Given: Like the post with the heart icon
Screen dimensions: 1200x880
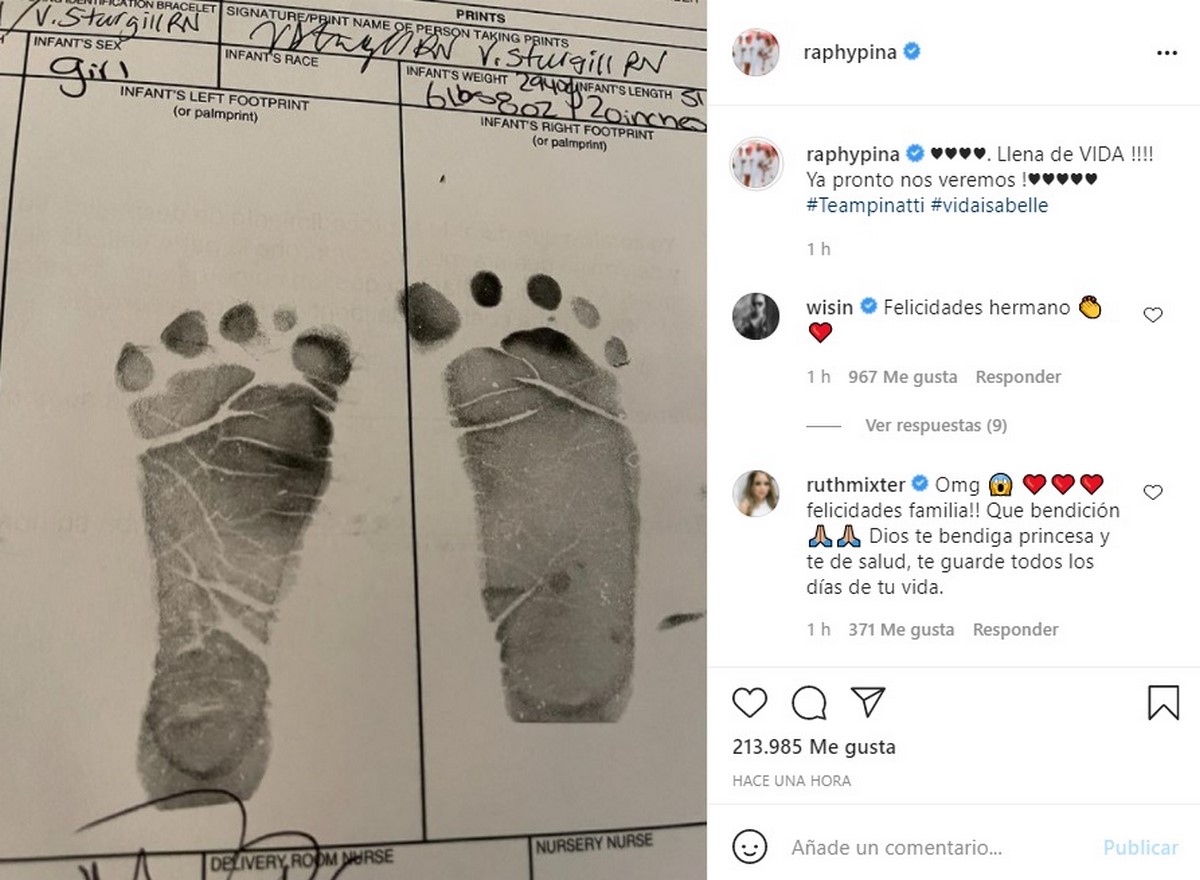Looking at the screenshot, I should 749,702.
